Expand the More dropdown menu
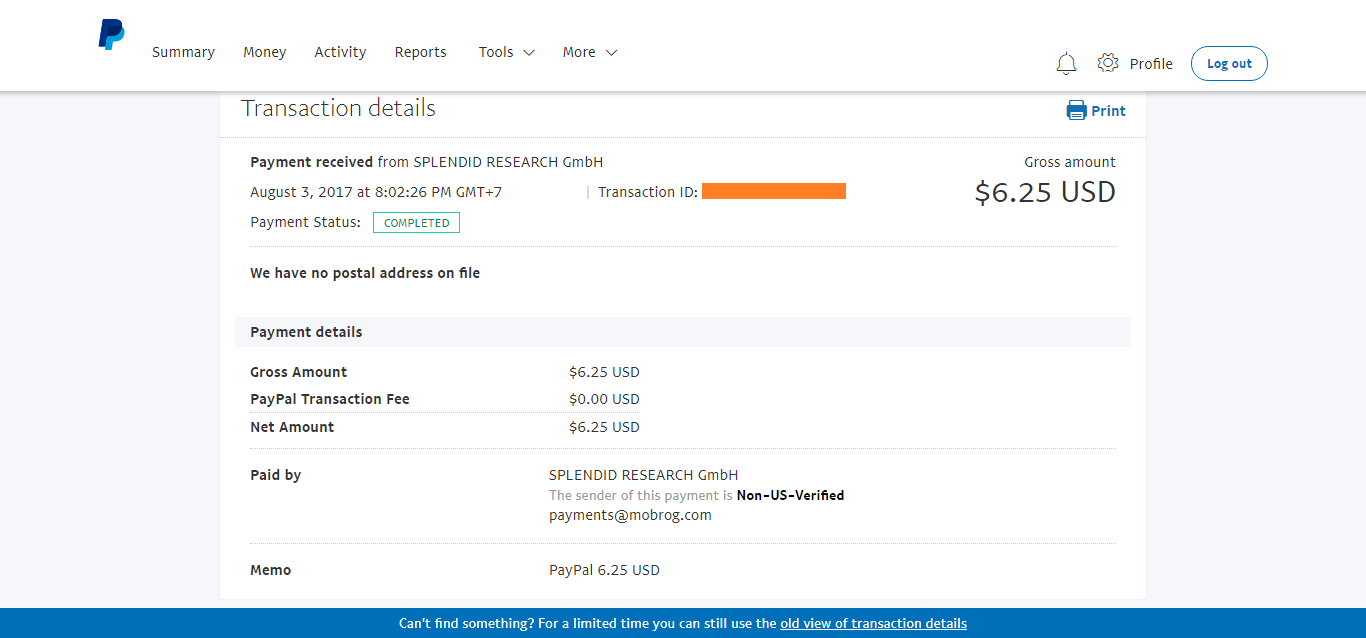 point(589,52)
